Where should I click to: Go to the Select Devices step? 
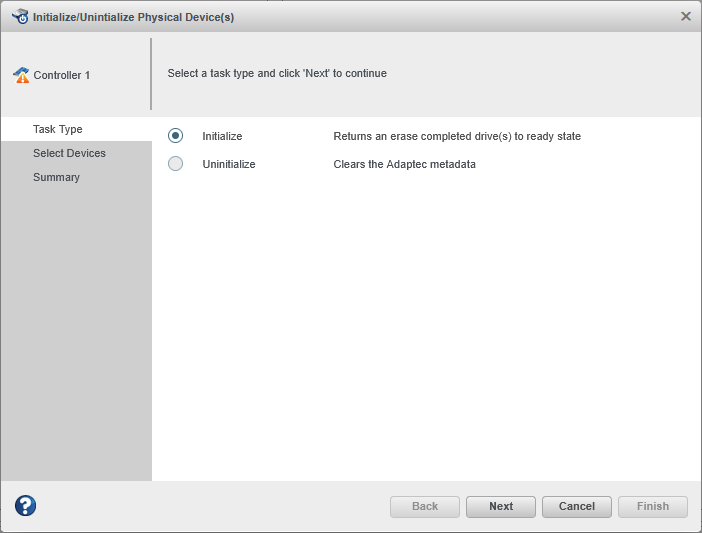tap(69, 153)
